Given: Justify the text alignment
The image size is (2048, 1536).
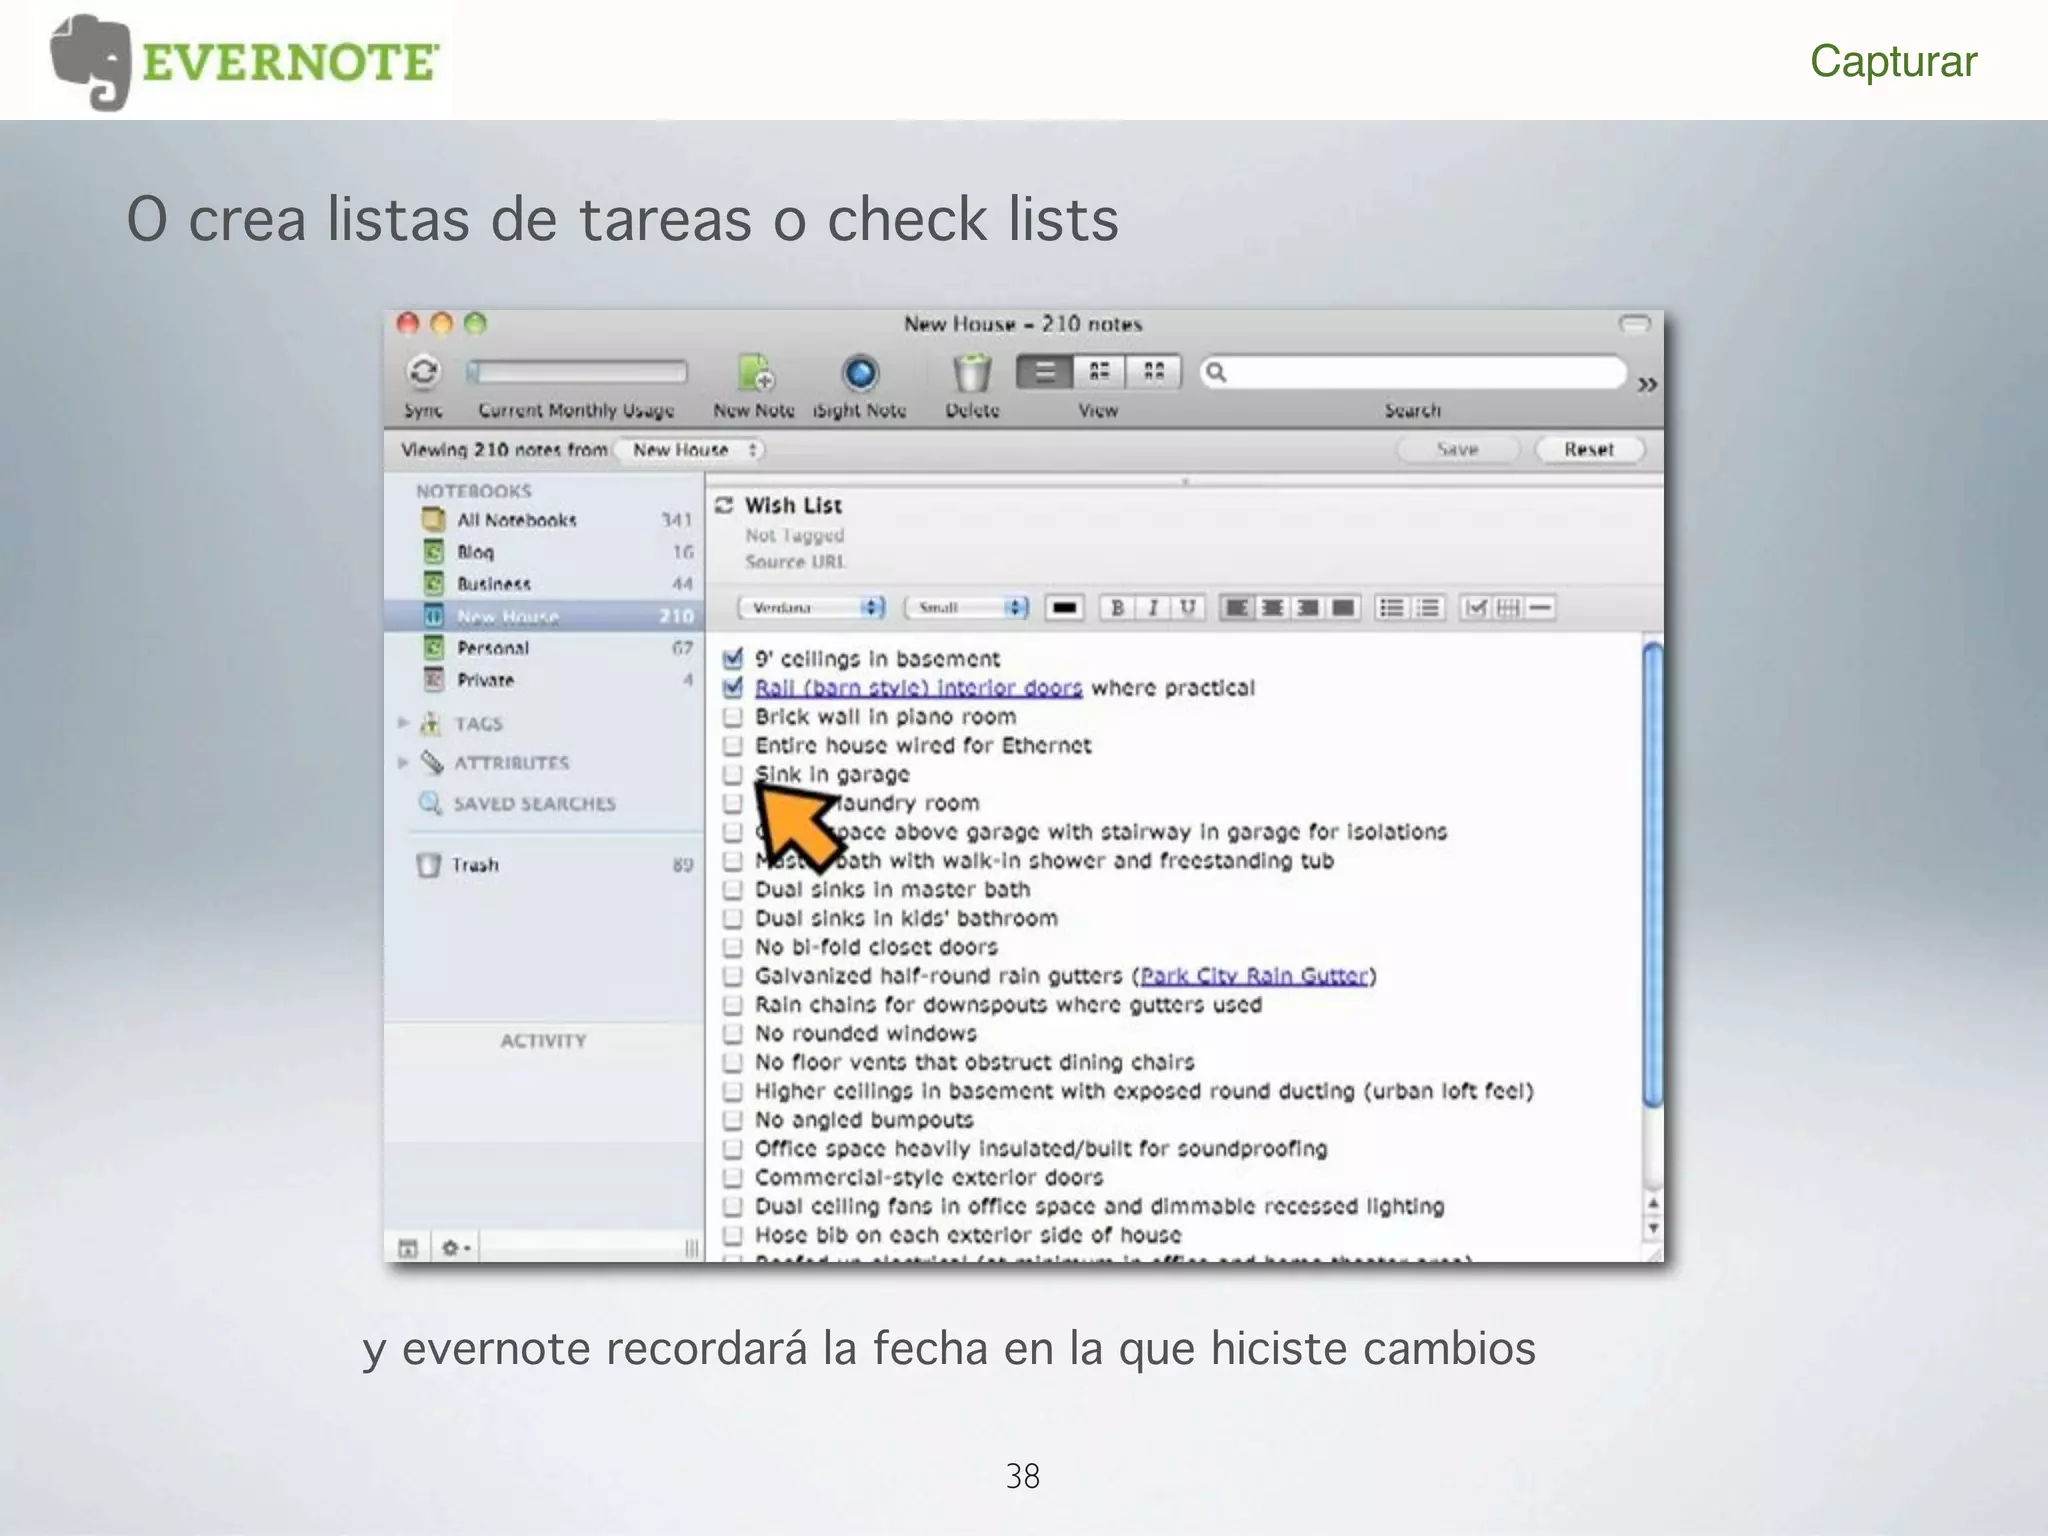Looking at the screenshot, I should tap(1343, 607).
